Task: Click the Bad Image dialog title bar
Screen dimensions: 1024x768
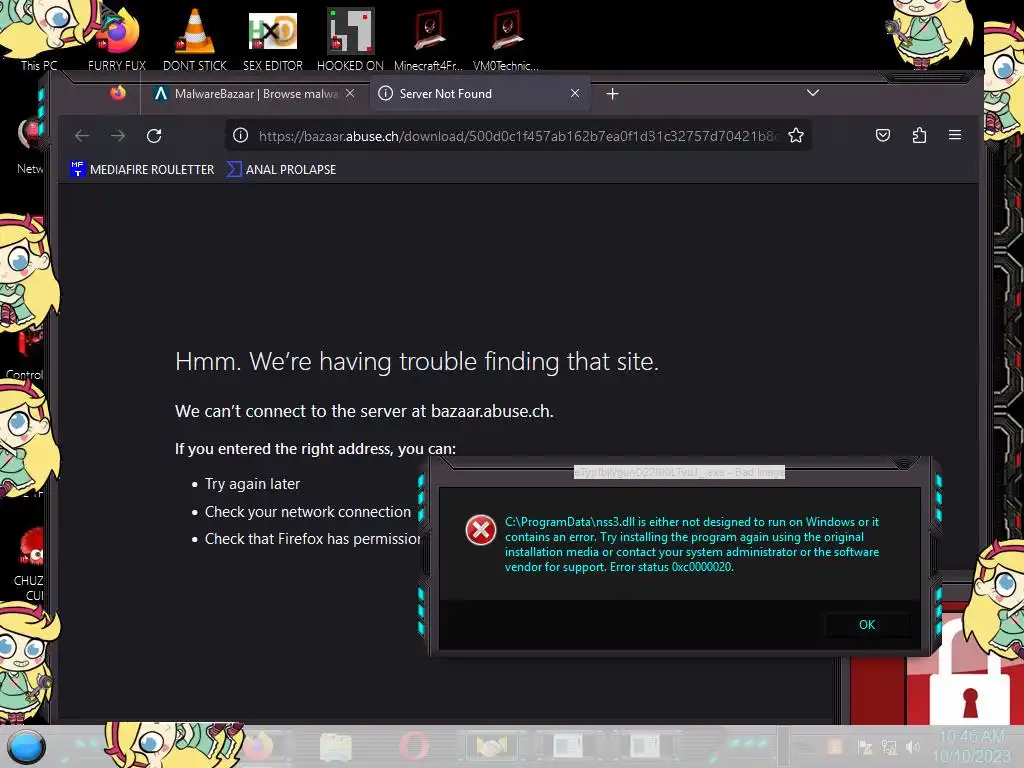Action: coord(679,472)
